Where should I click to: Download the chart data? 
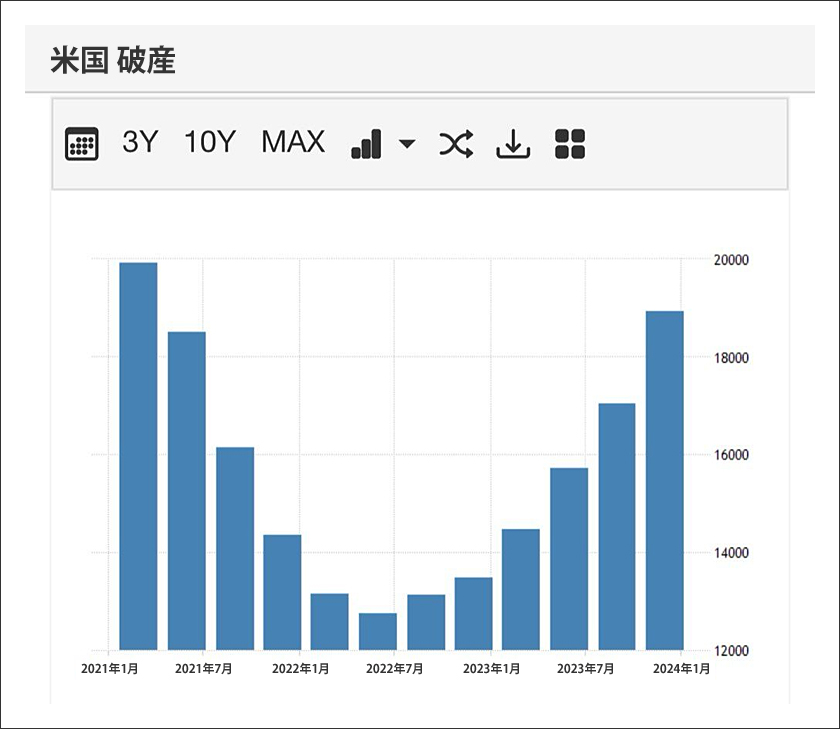coord(513,144)
